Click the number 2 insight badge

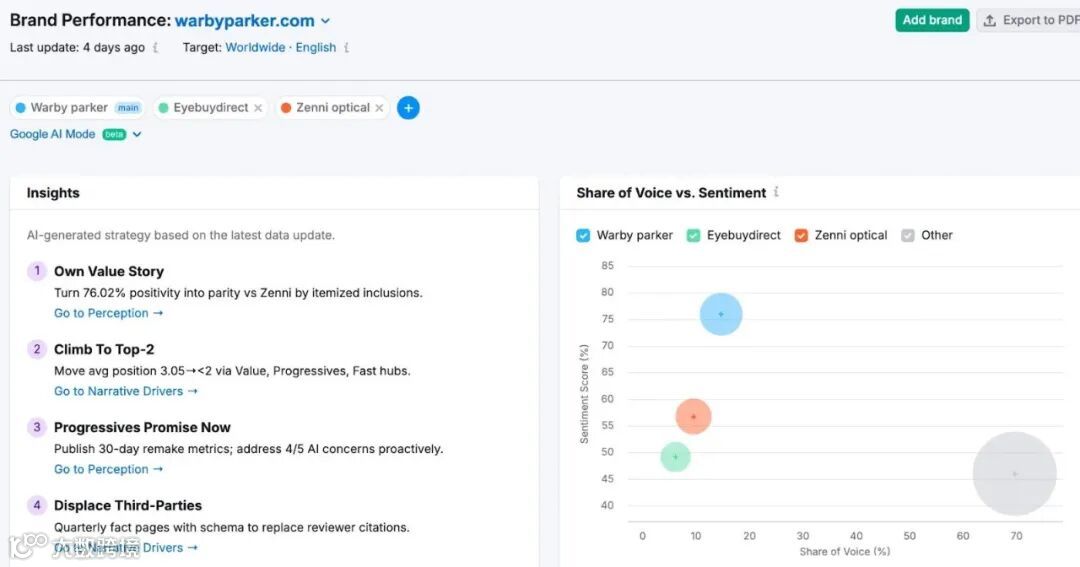tap(37, 349)
